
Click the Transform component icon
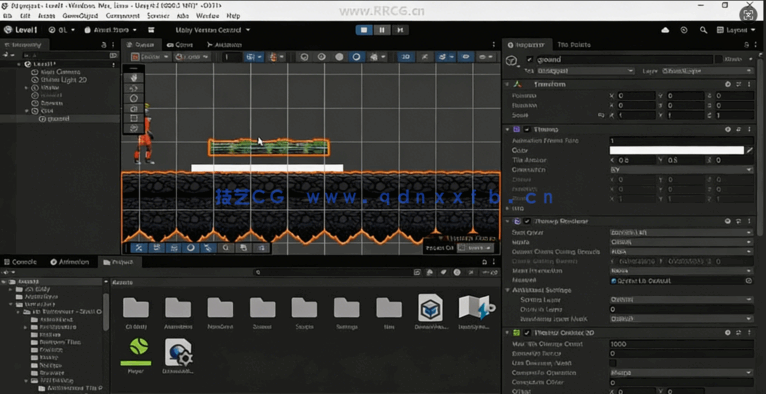click(518, 84)
